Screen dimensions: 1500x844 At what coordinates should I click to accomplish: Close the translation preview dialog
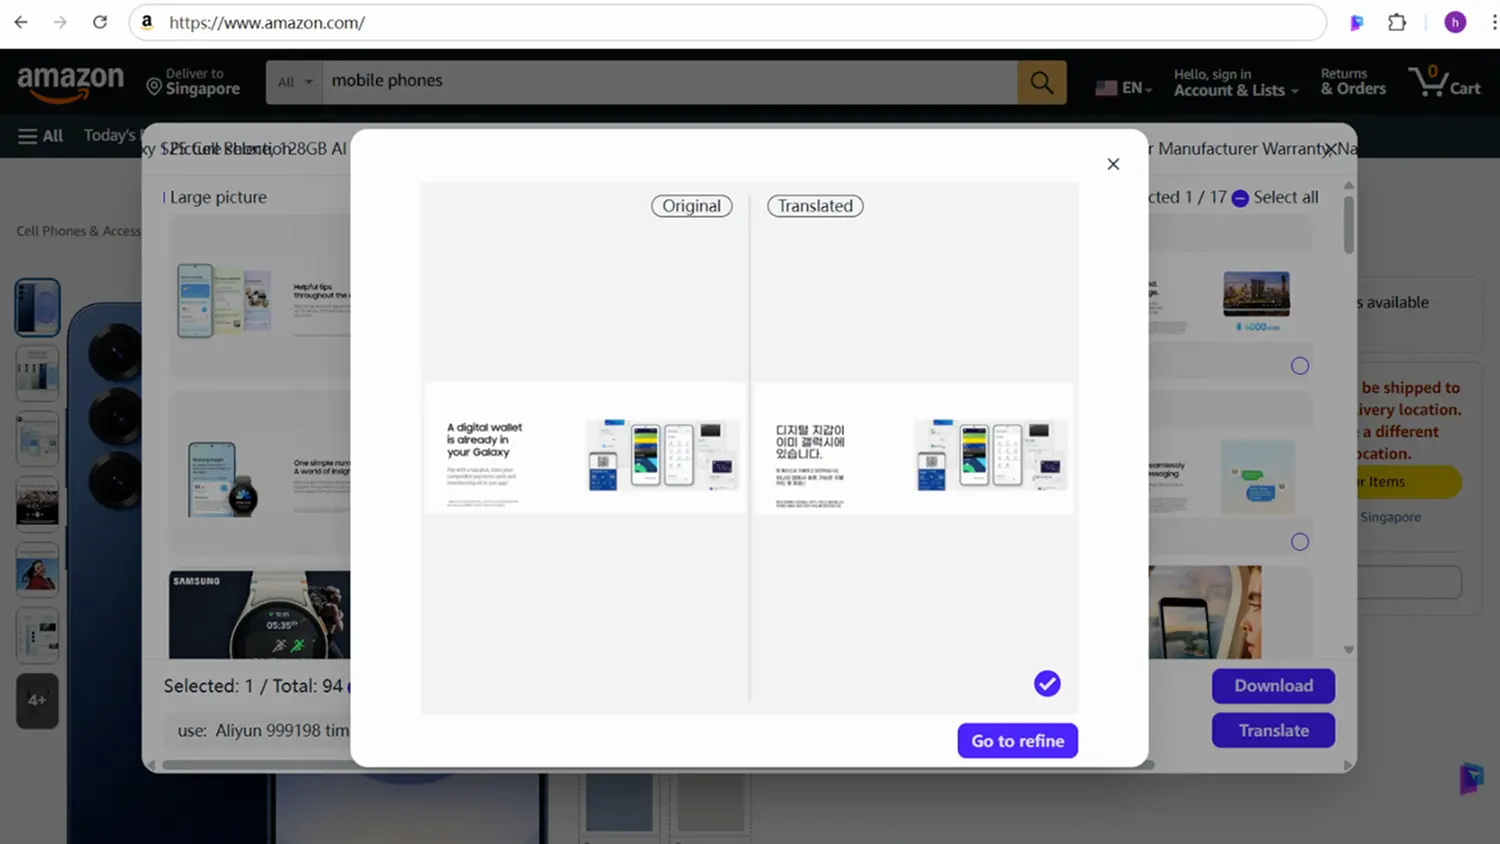[x=1113, y=164]
